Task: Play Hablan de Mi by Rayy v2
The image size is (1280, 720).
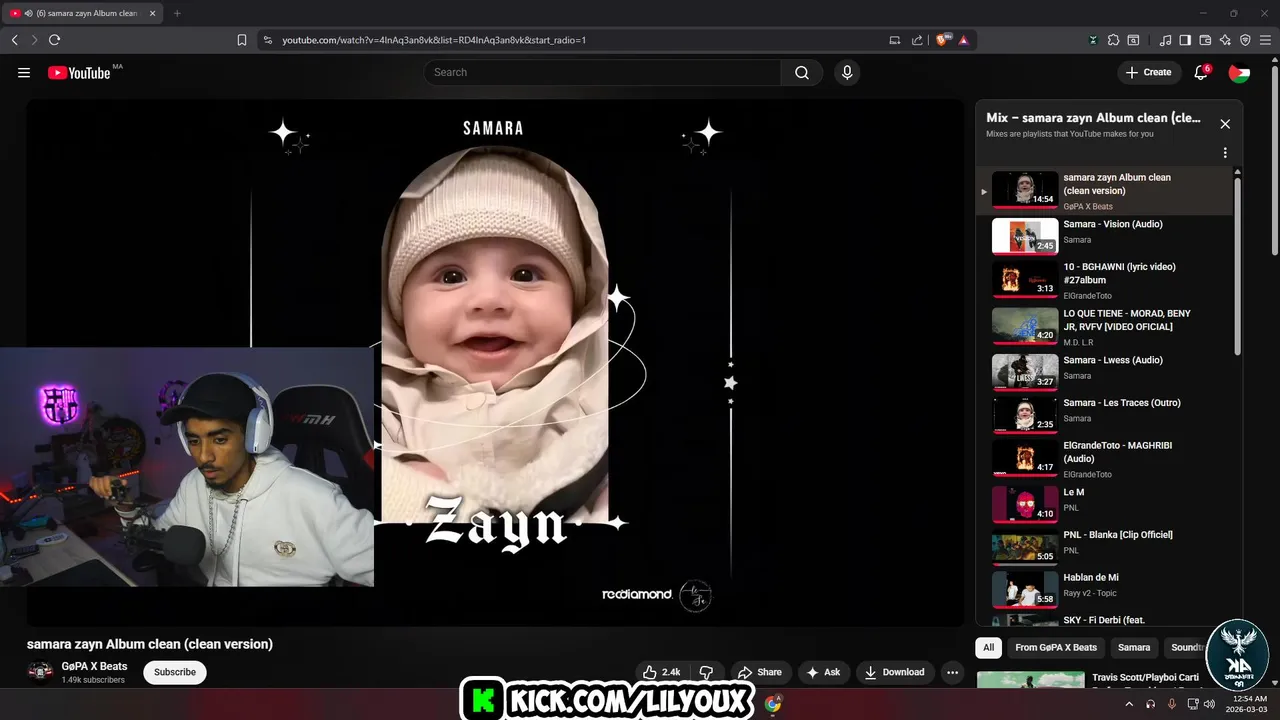Action: (x=1105, y=590)
